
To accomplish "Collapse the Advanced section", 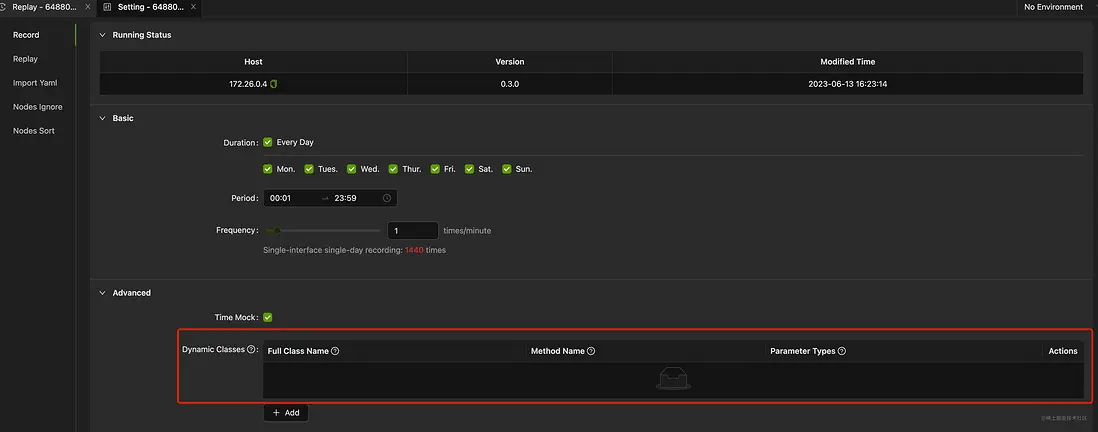I will [103, 293].
